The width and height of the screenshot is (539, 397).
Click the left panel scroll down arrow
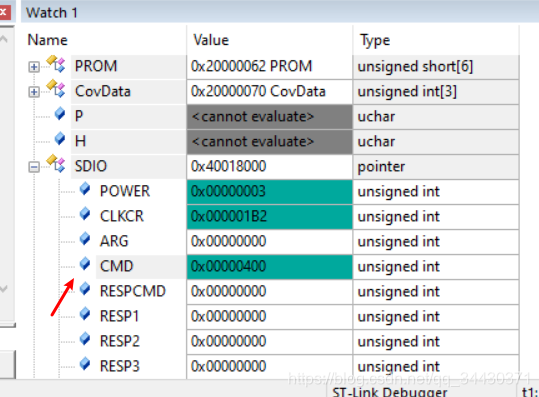point(4,289)
